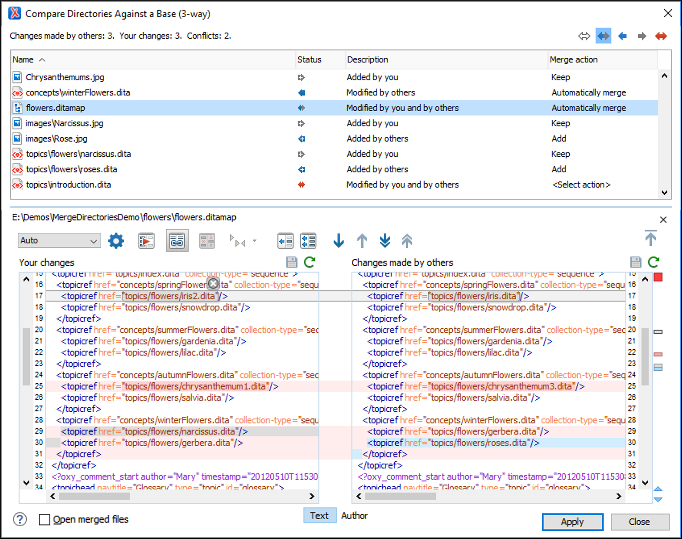Open Select action dropdown for introduction.dita
This screenshot has width=682, height=539.
(x=580, y=185)
